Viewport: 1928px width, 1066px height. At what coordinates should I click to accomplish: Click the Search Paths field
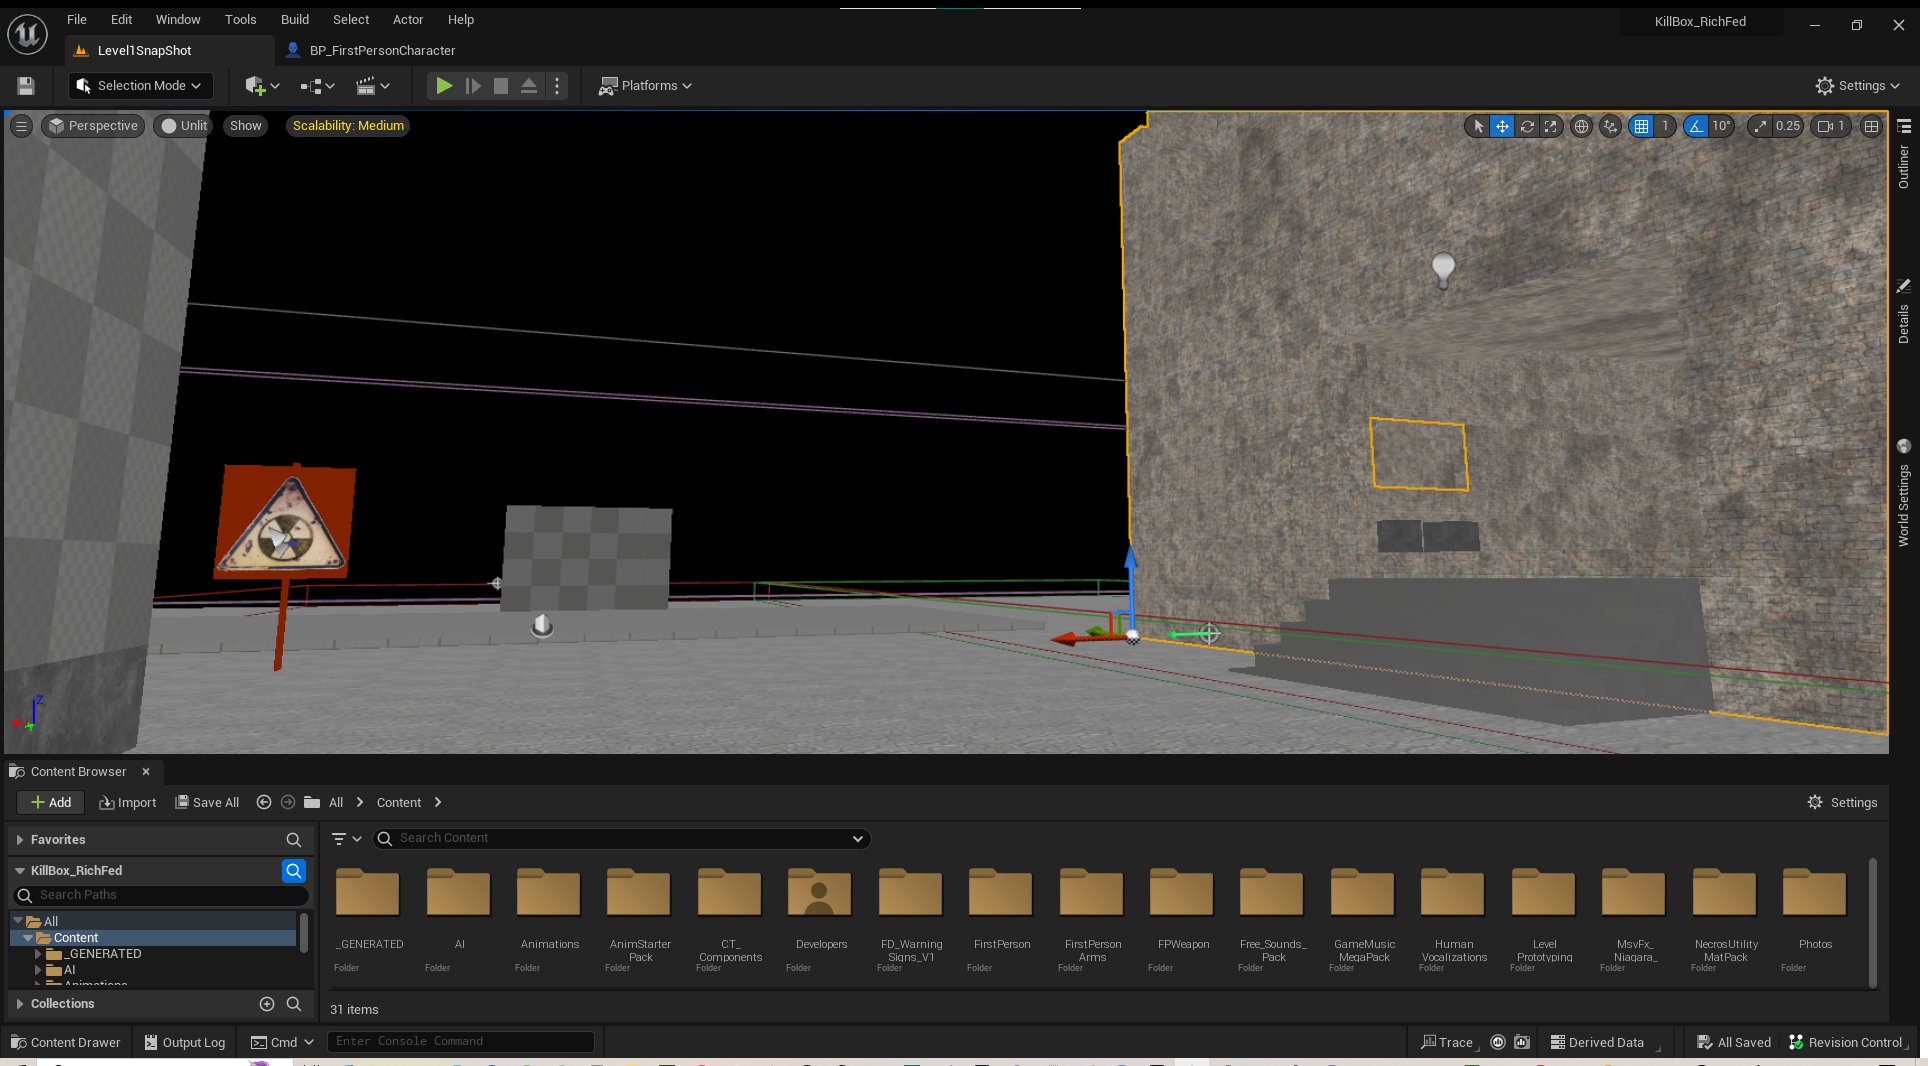point(160,895)
